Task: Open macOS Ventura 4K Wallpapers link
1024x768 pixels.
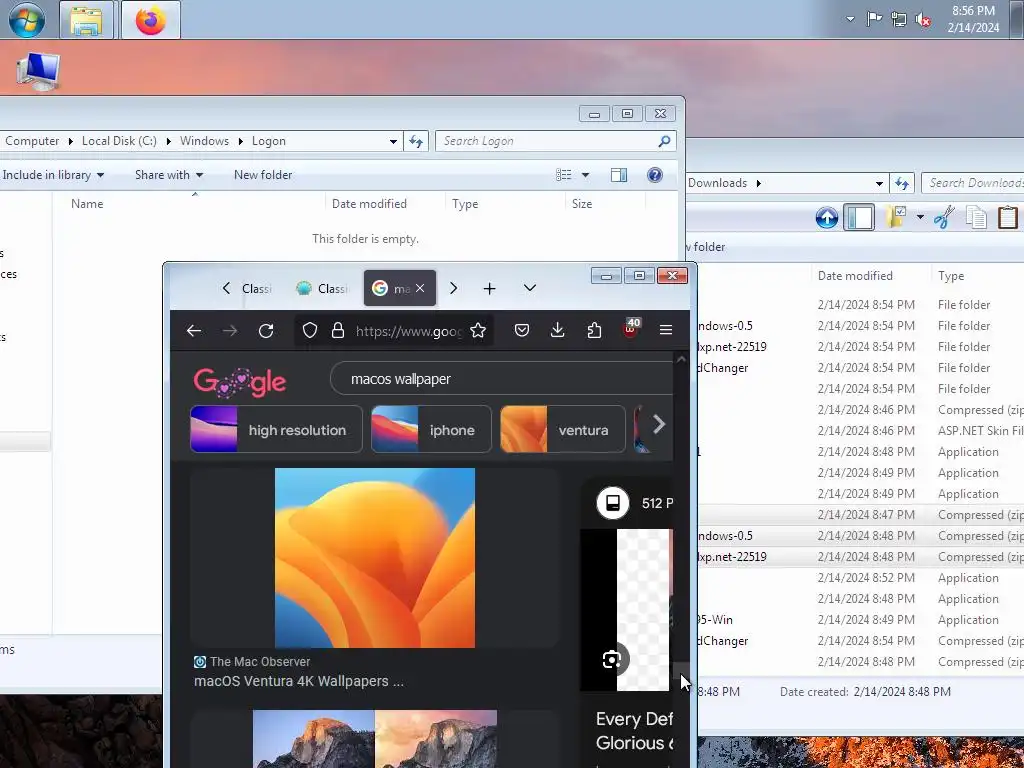Action: tap(298, 681)
